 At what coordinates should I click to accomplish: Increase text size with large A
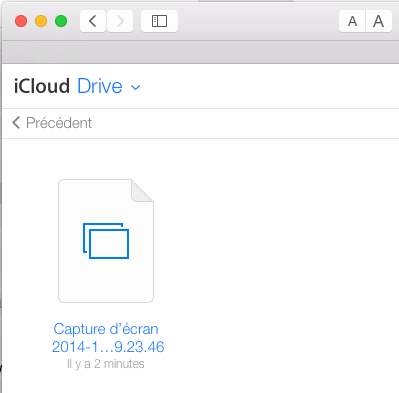tap(379, 21)
